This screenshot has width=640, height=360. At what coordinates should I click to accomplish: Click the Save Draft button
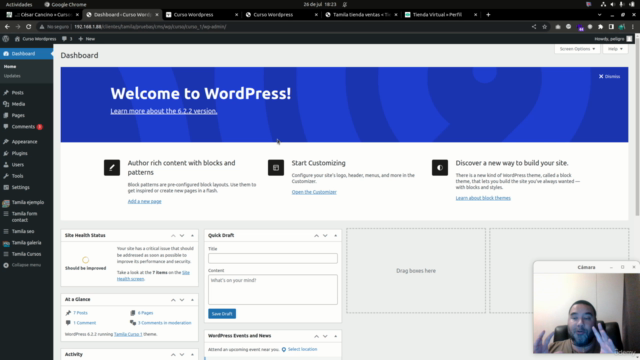click(x=222, y=313)
